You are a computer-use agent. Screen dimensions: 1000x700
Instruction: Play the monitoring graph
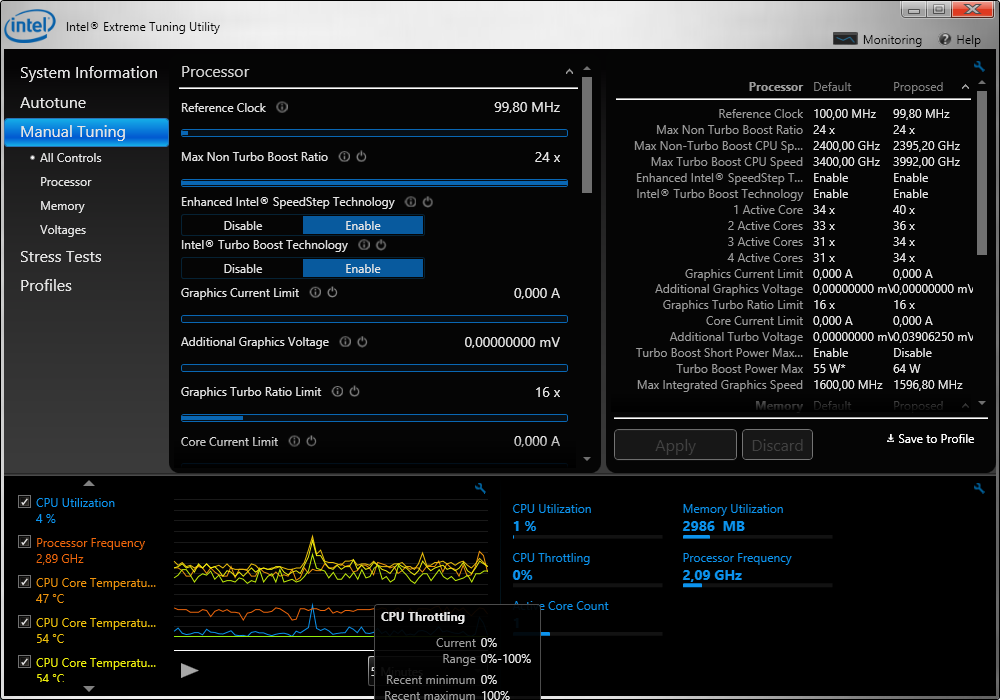click(189, 670)
